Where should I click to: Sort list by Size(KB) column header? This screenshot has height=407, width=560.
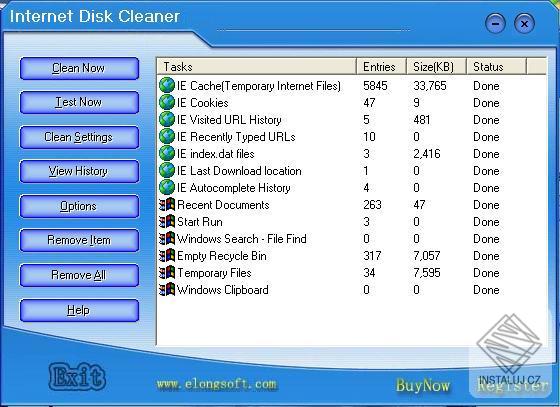click(436, 67)
